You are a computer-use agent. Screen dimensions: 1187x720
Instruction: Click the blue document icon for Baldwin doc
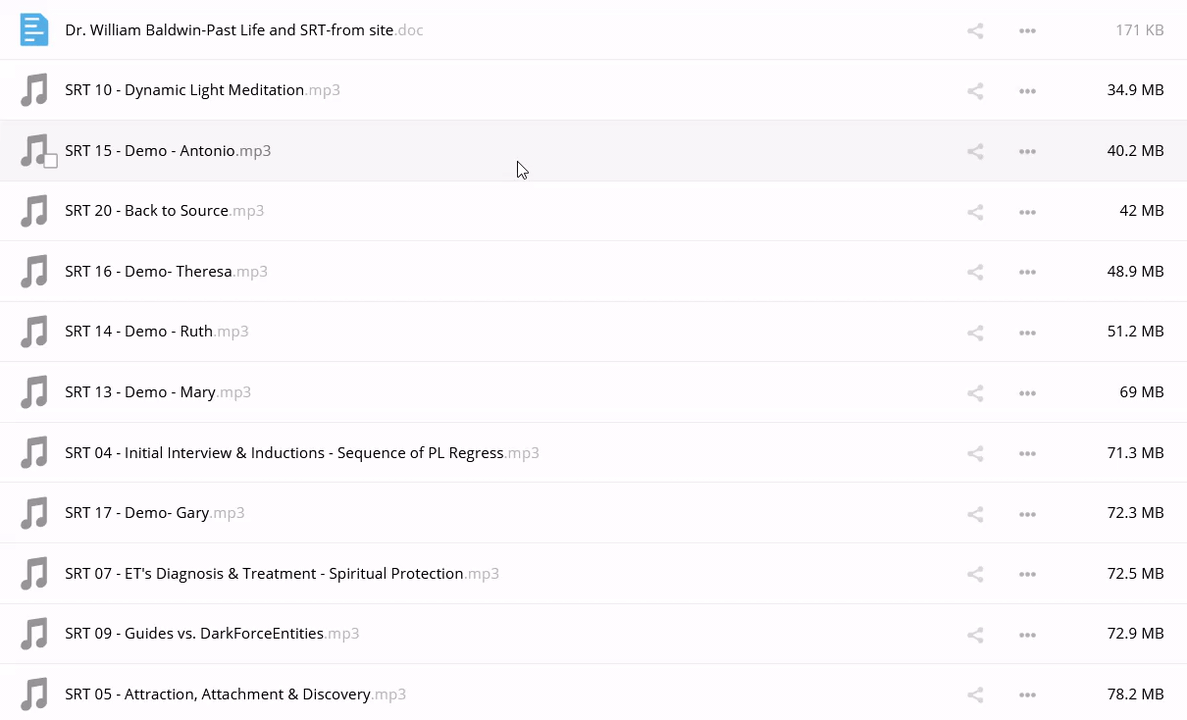pos(34,30)
